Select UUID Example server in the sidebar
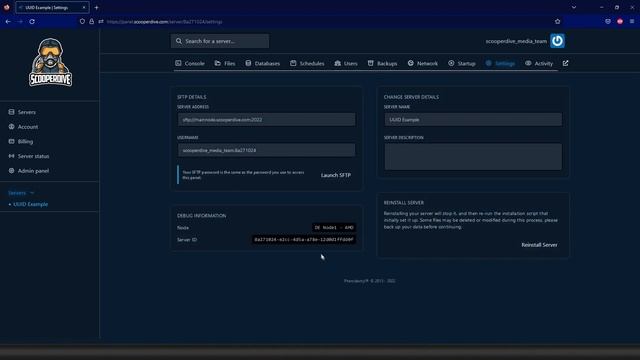This screenshot has height=360, width=640. tap(31, 204)
